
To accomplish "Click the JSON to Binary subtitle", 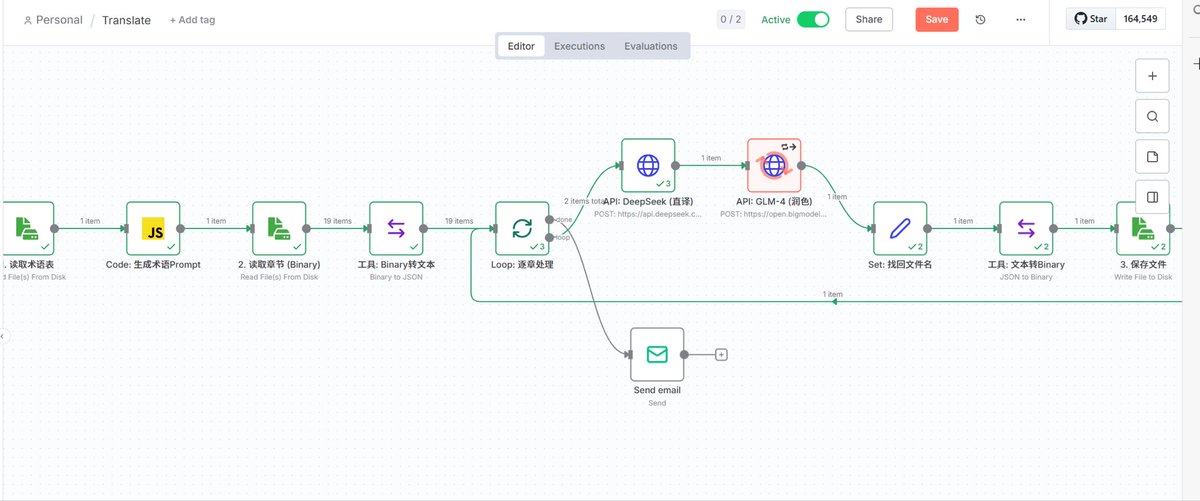I will pyautogui.click(x=1026, y=277).
